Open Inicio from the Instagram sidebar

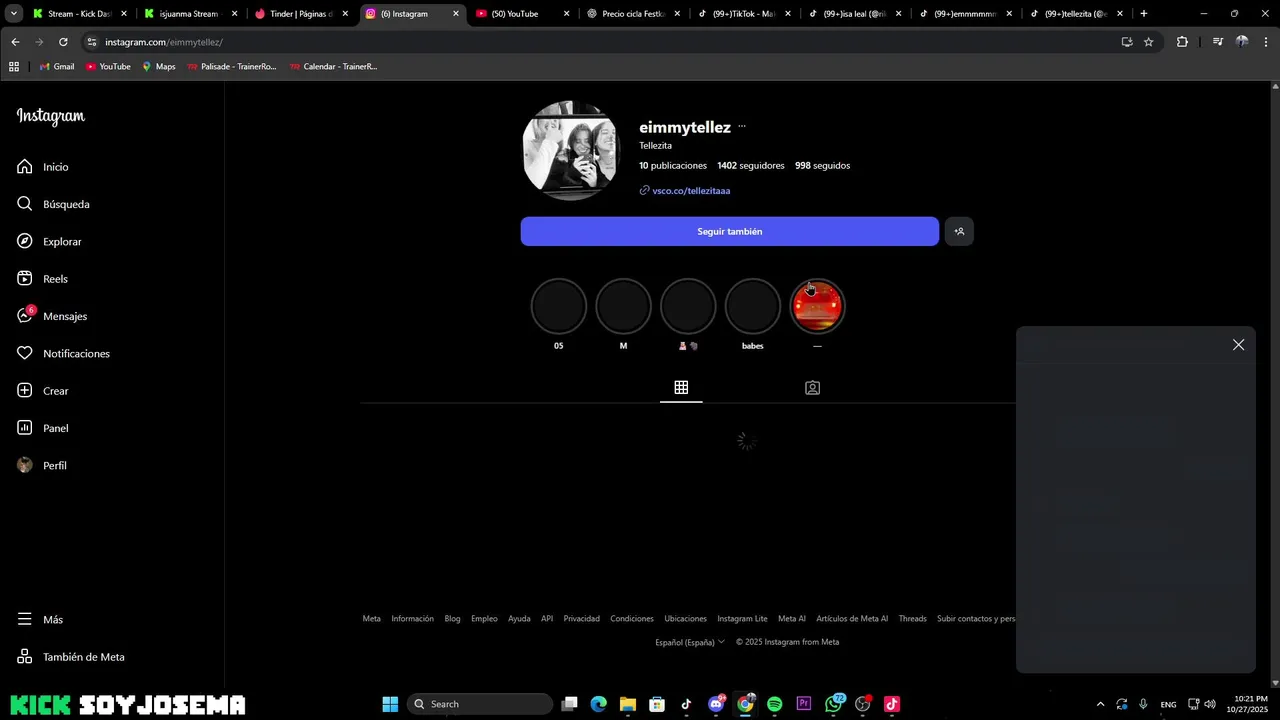[x=43, y=167]
